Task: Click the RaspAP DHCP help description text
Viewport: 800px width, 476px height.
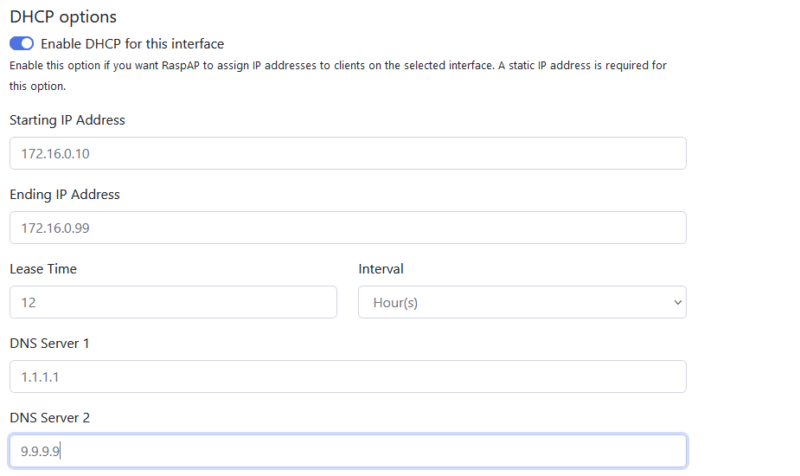Action: tap(337, 65)
